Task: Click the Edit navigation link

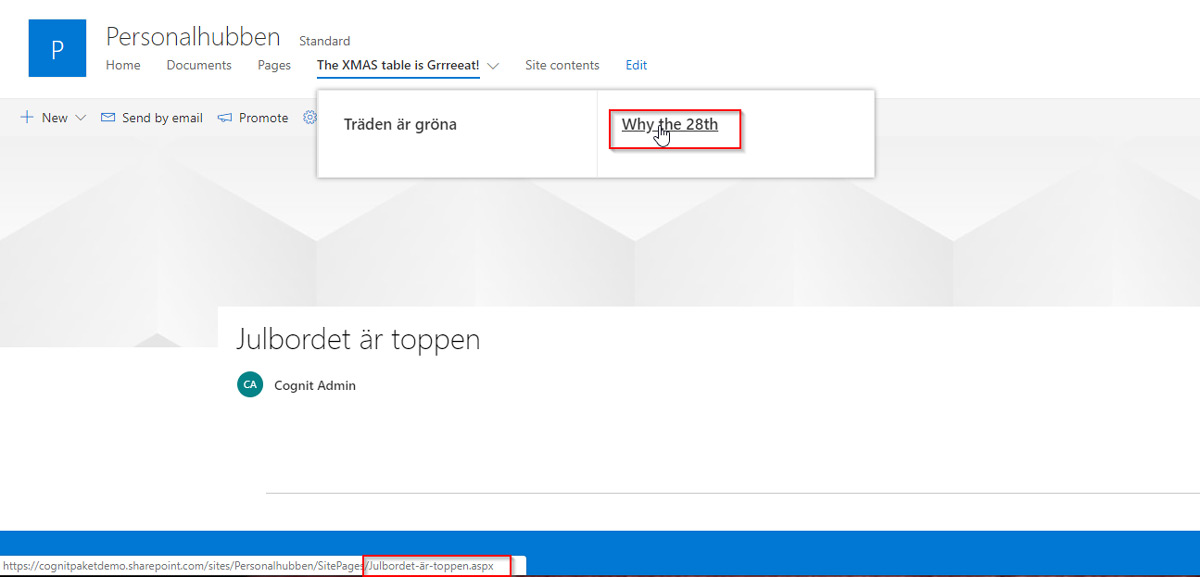Action: point(636,65)
